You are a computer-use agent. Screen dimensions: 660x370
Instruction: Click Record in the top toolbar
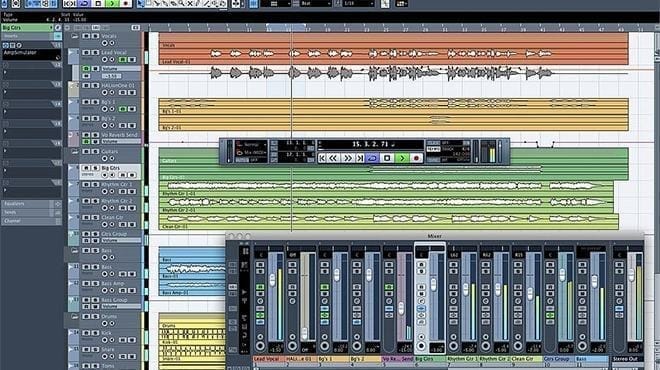(x=125, y=4)
